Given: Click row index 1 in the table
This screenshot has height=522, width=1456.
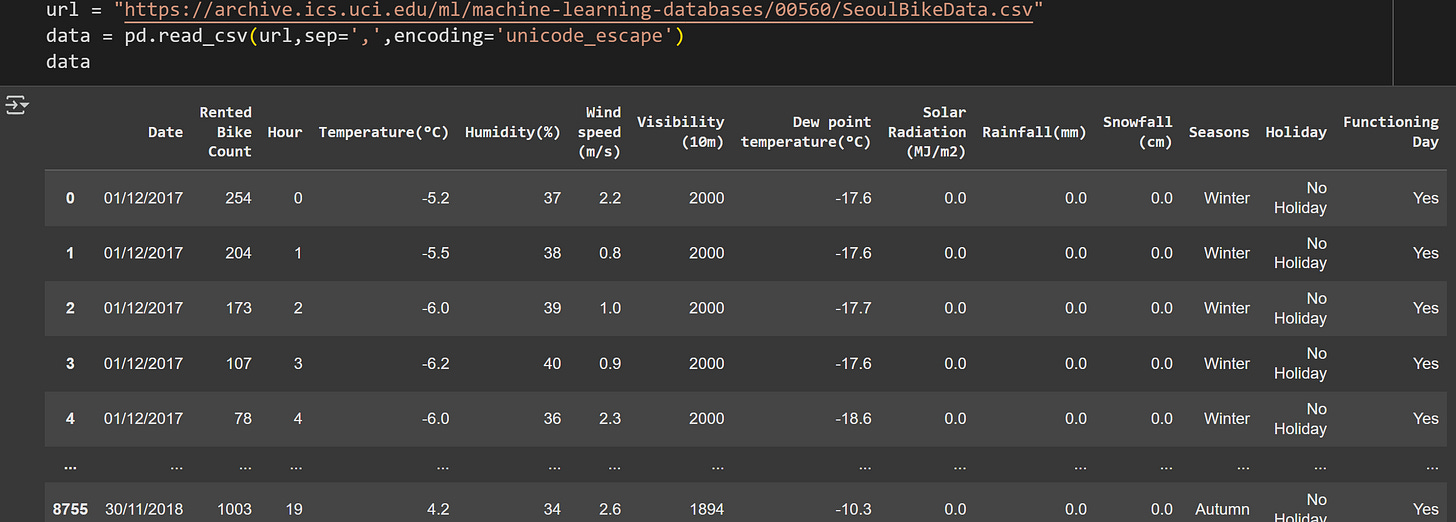Looking at the screenshot, I should coord(70,253).
